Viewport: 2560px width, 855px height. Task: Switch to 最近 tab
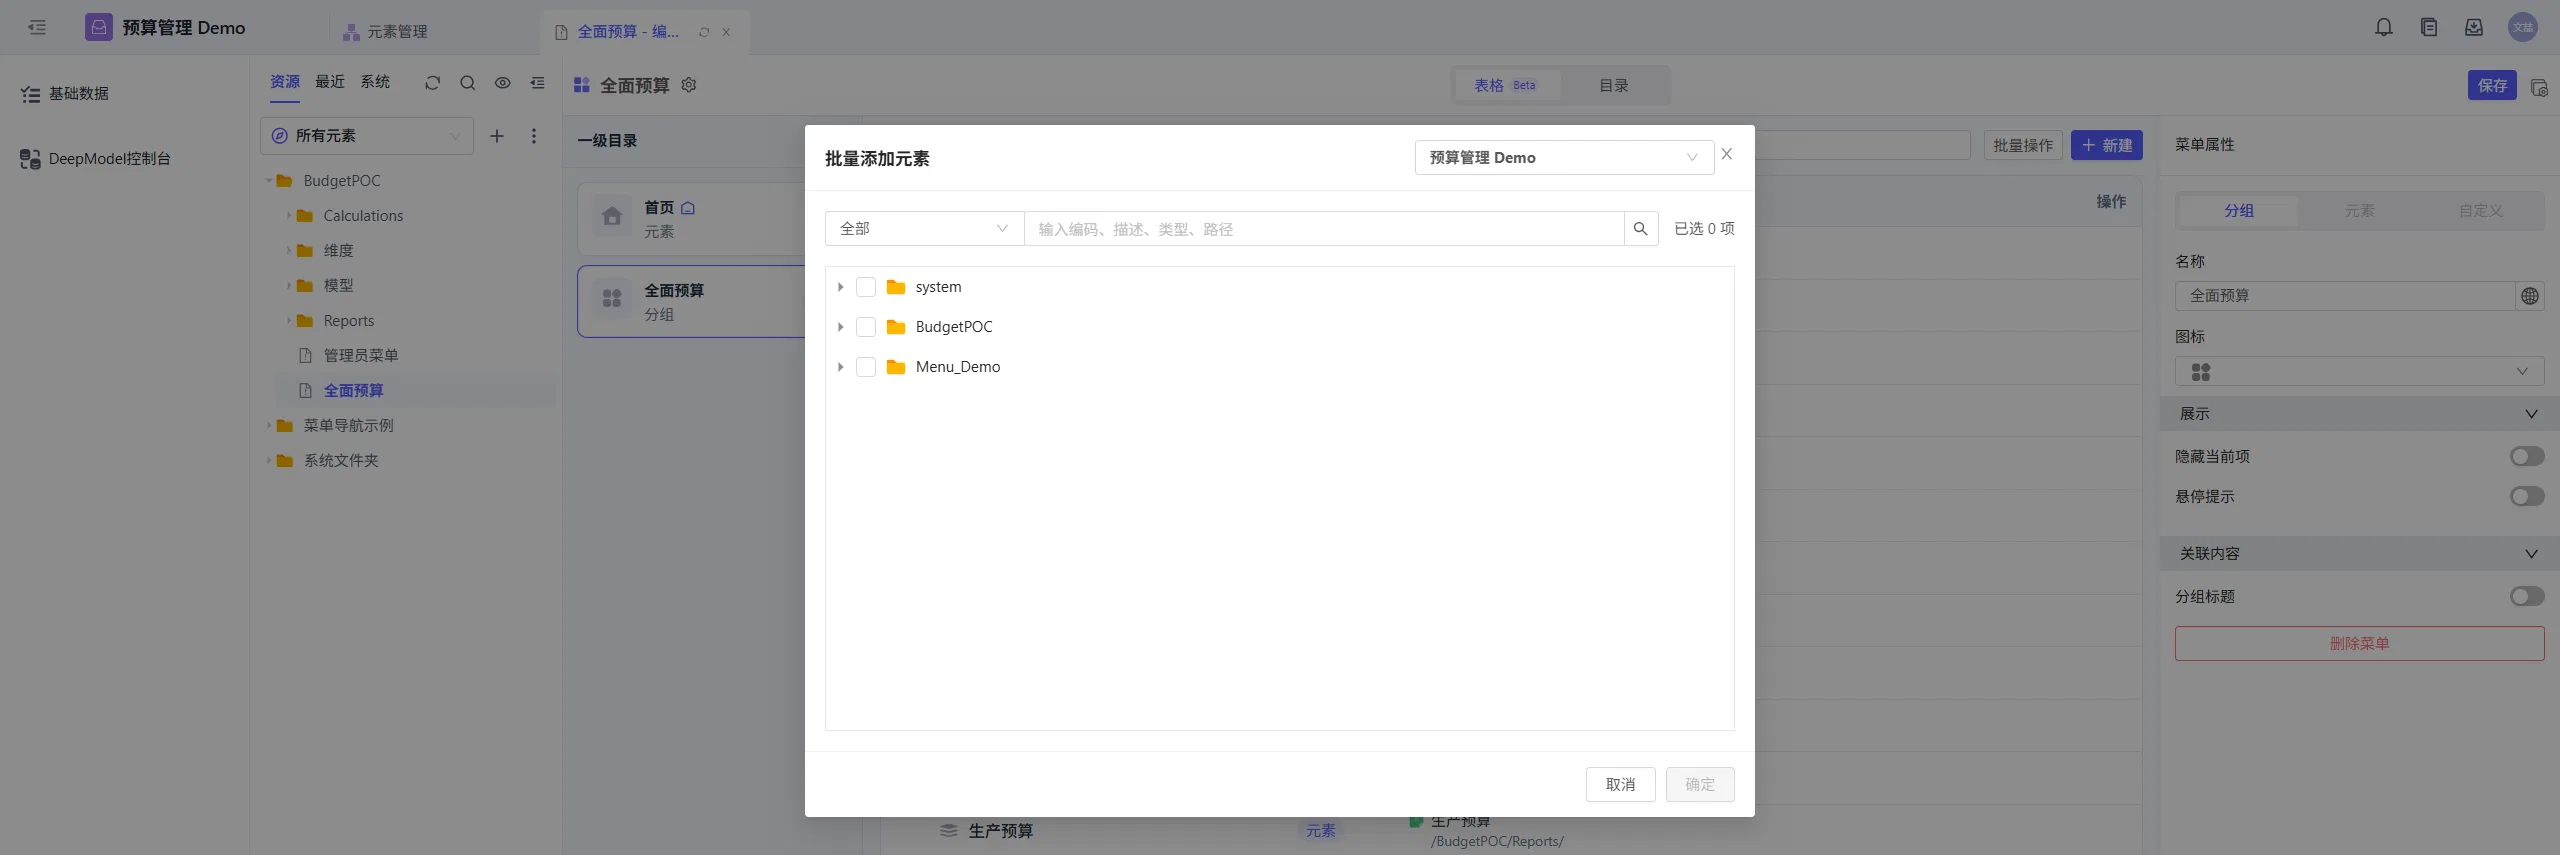[x=330, y=82]
